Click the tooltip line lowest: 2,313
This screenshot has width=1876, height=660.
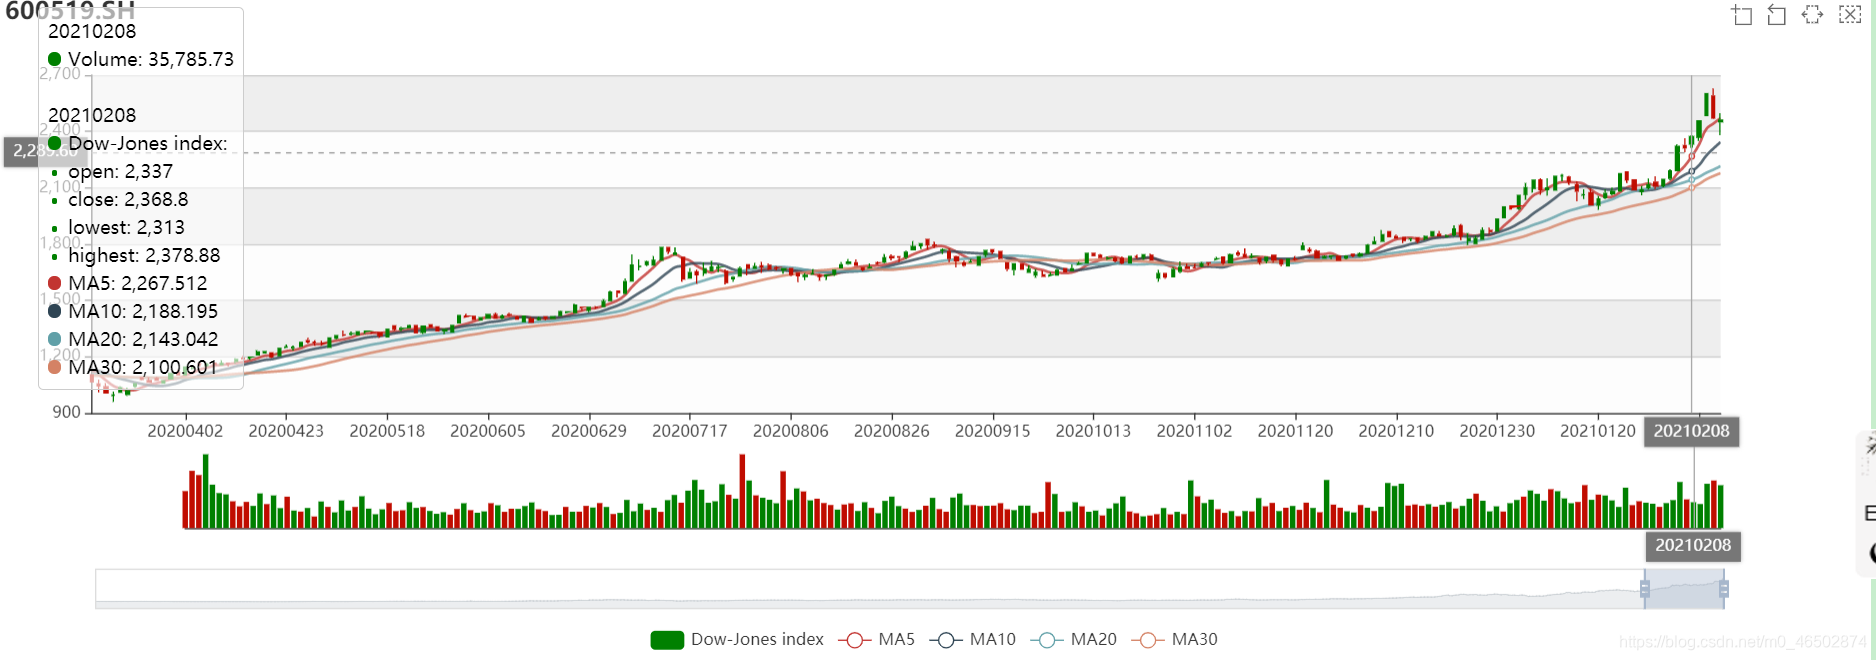click(117, 227)
